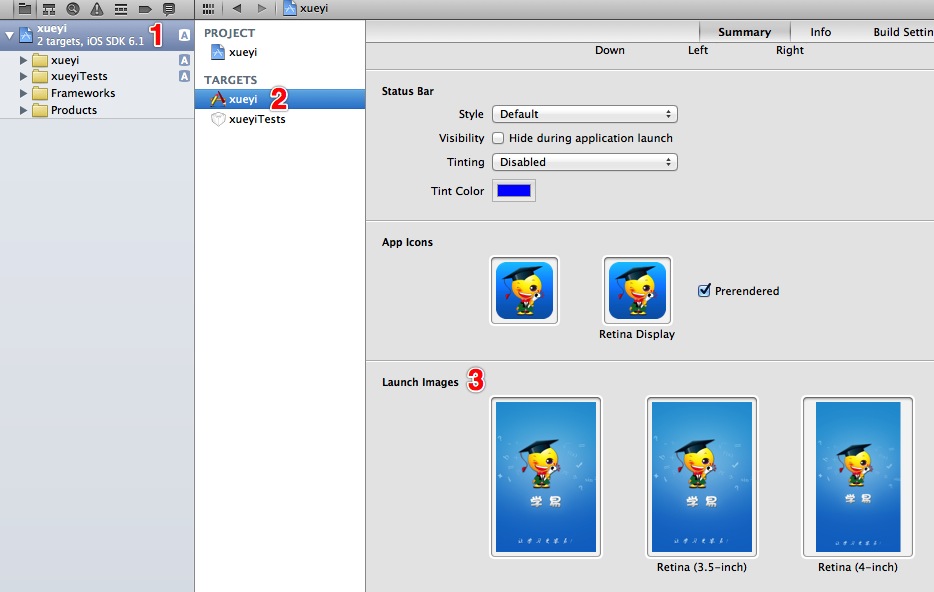This screenshot has width=934, height=592.
Task: Open the Search navigator magnifier icon
Action: 73,8
